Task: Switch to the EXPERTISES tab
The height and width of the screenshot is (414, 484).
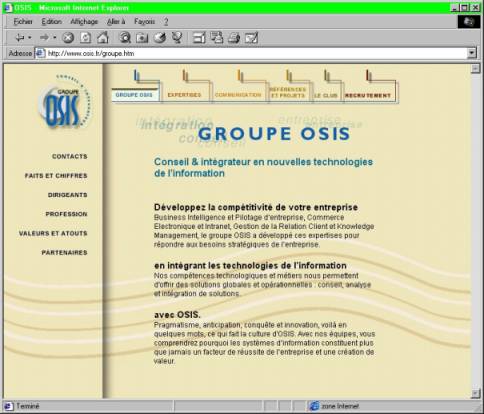Action: click(x=184, y=95)
